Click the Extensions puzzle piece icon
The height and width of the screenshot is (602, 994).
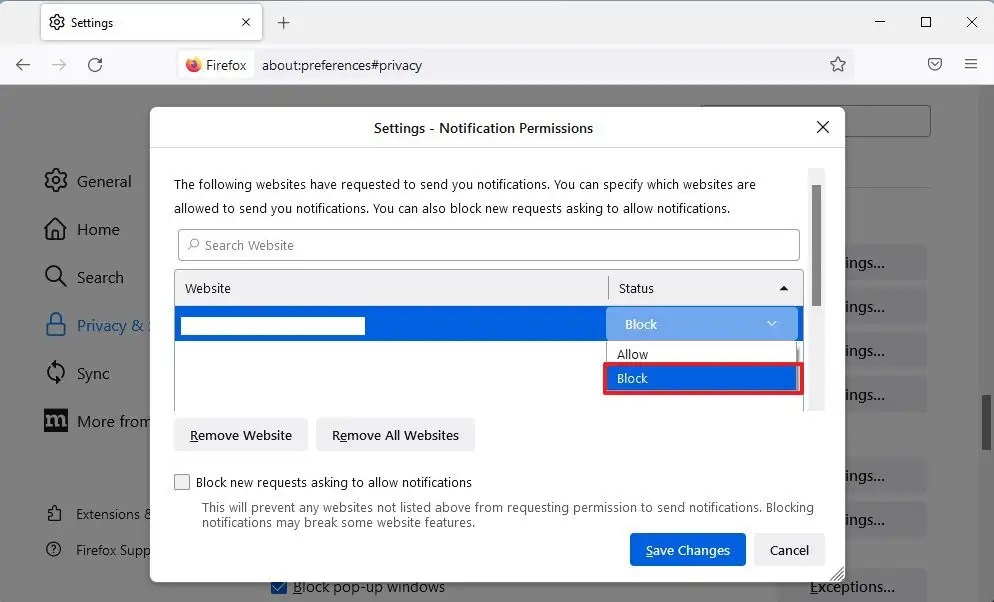55,513
